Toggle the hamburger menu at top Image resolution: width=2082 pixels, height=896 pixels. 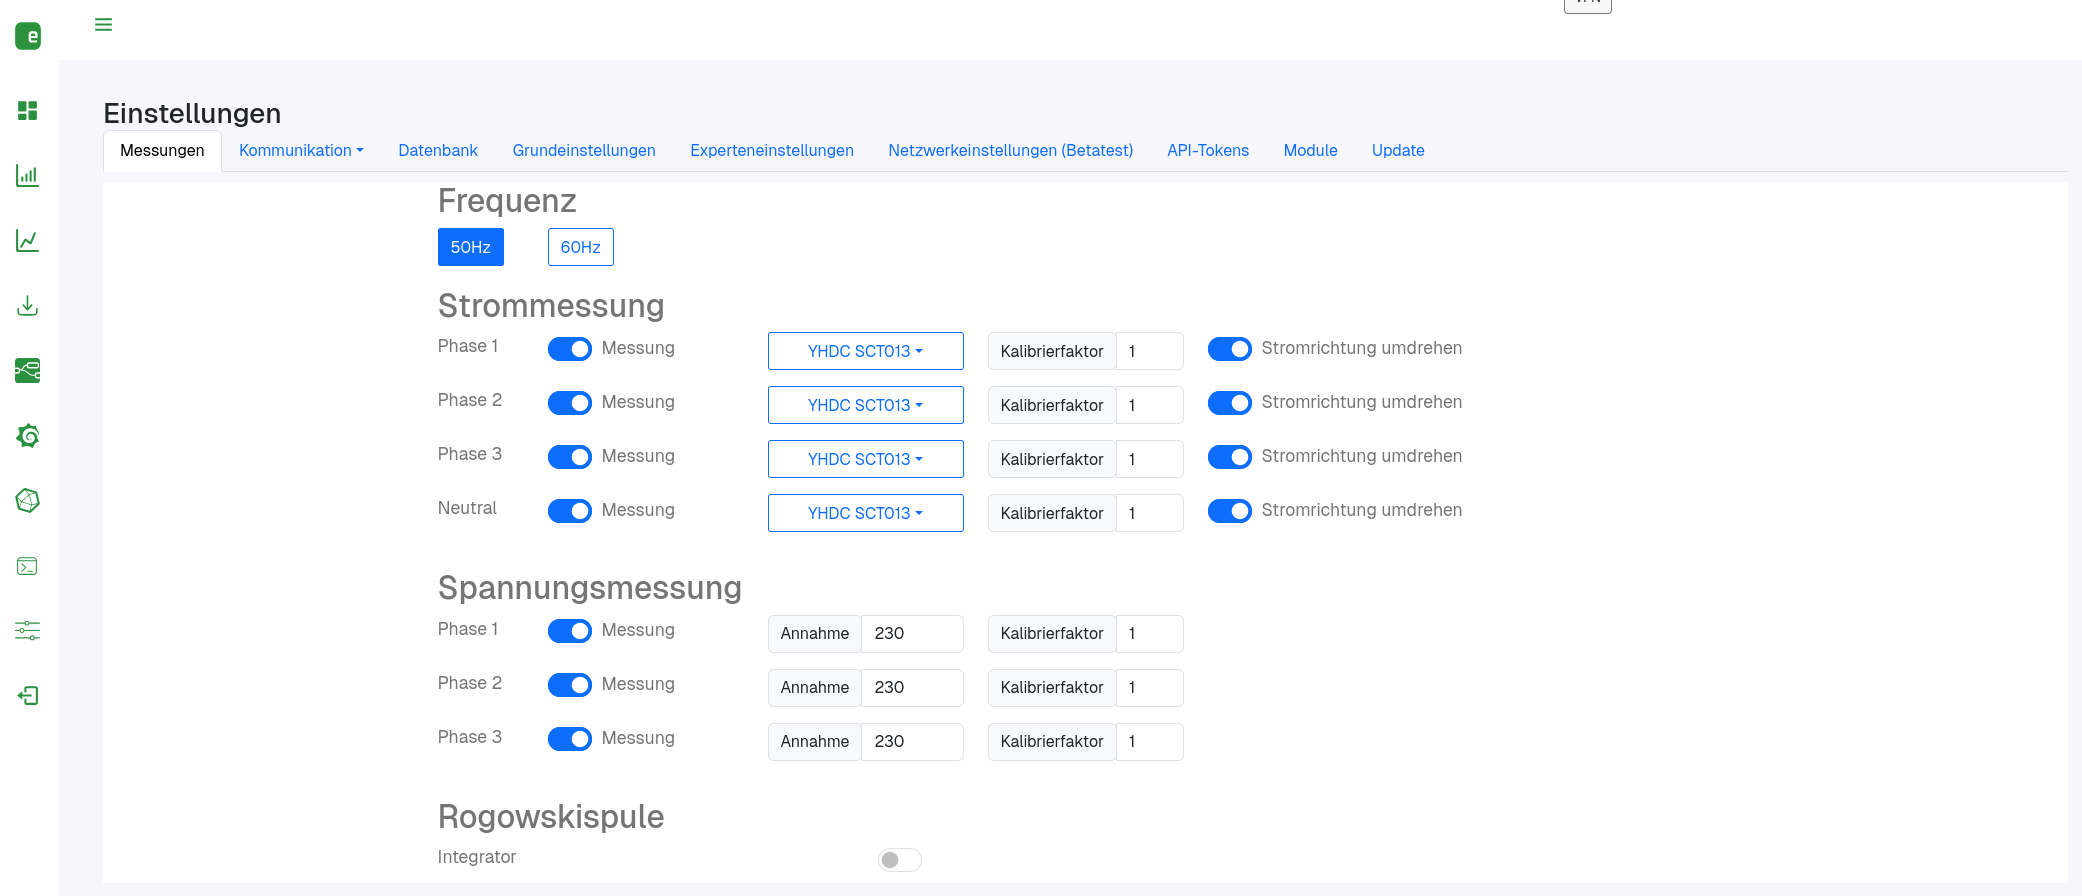click(x=103, y=24)
